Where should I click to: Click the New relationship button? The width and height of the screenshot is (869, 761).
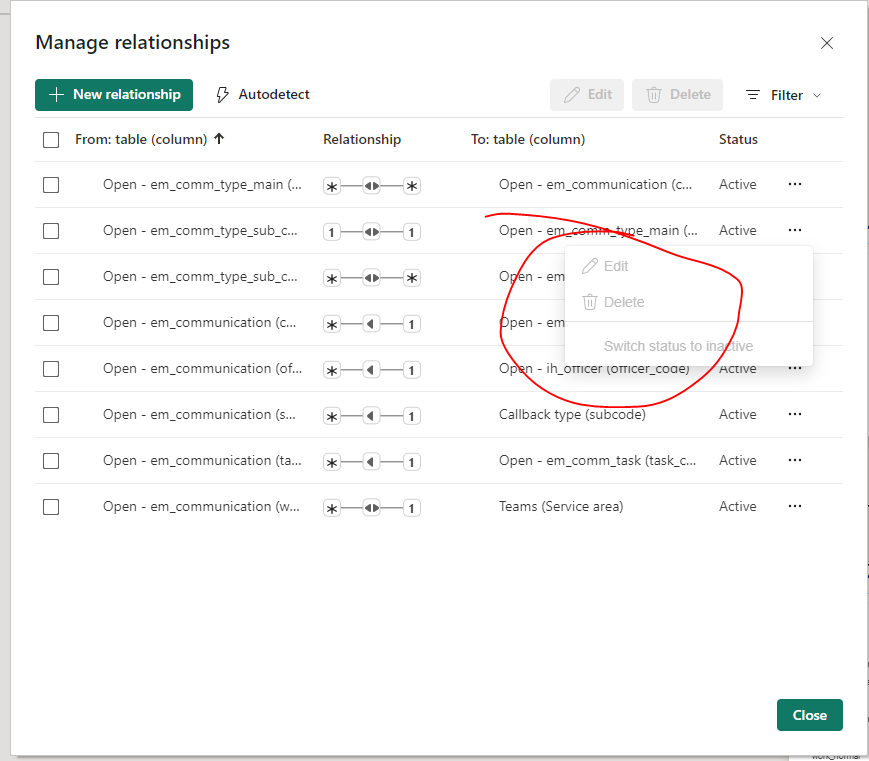click(114, 95)
